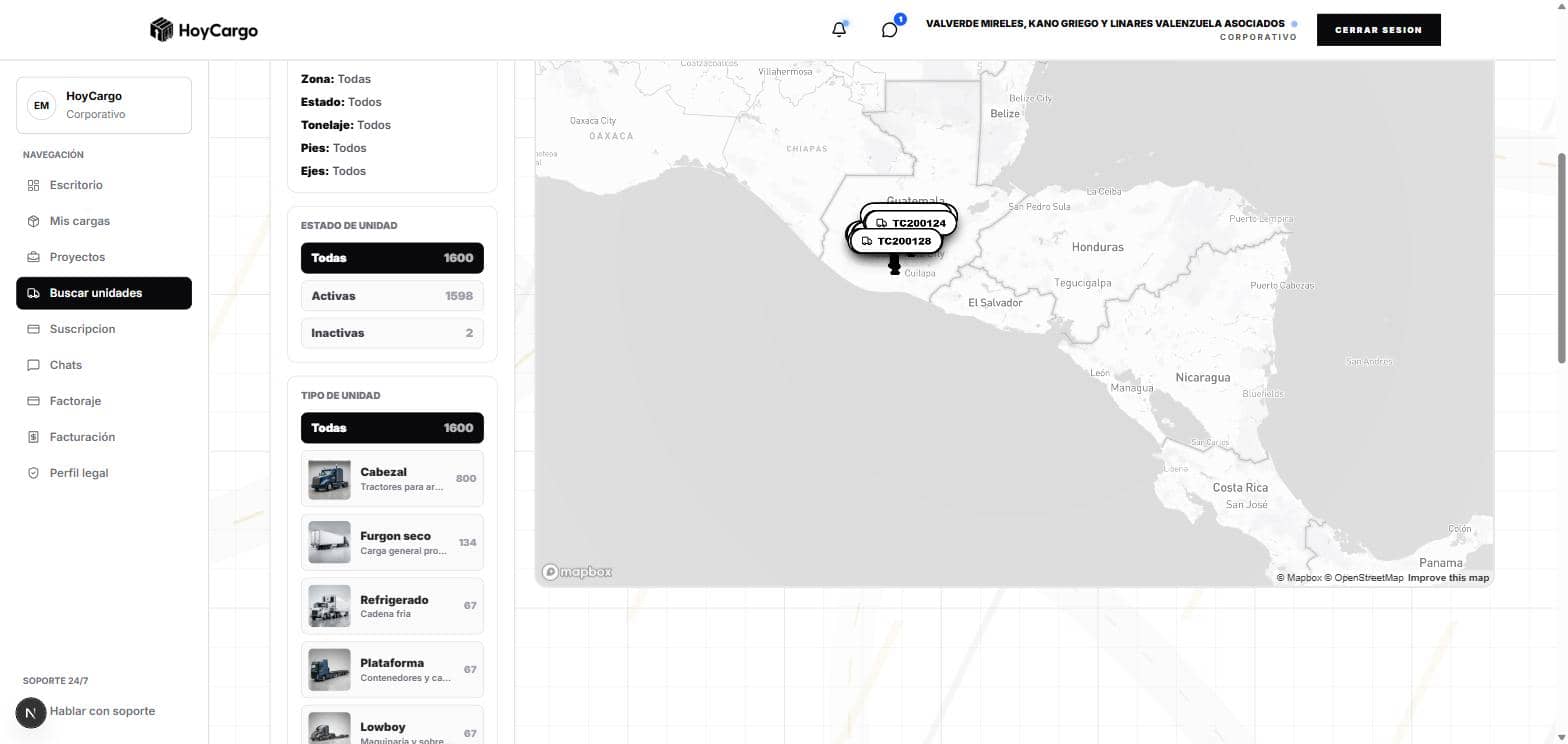Select the Plataforma unit type
Image resolution: width=1568 pixels, height=744 pixels.
pyautogui.click(x=392, y=670)
